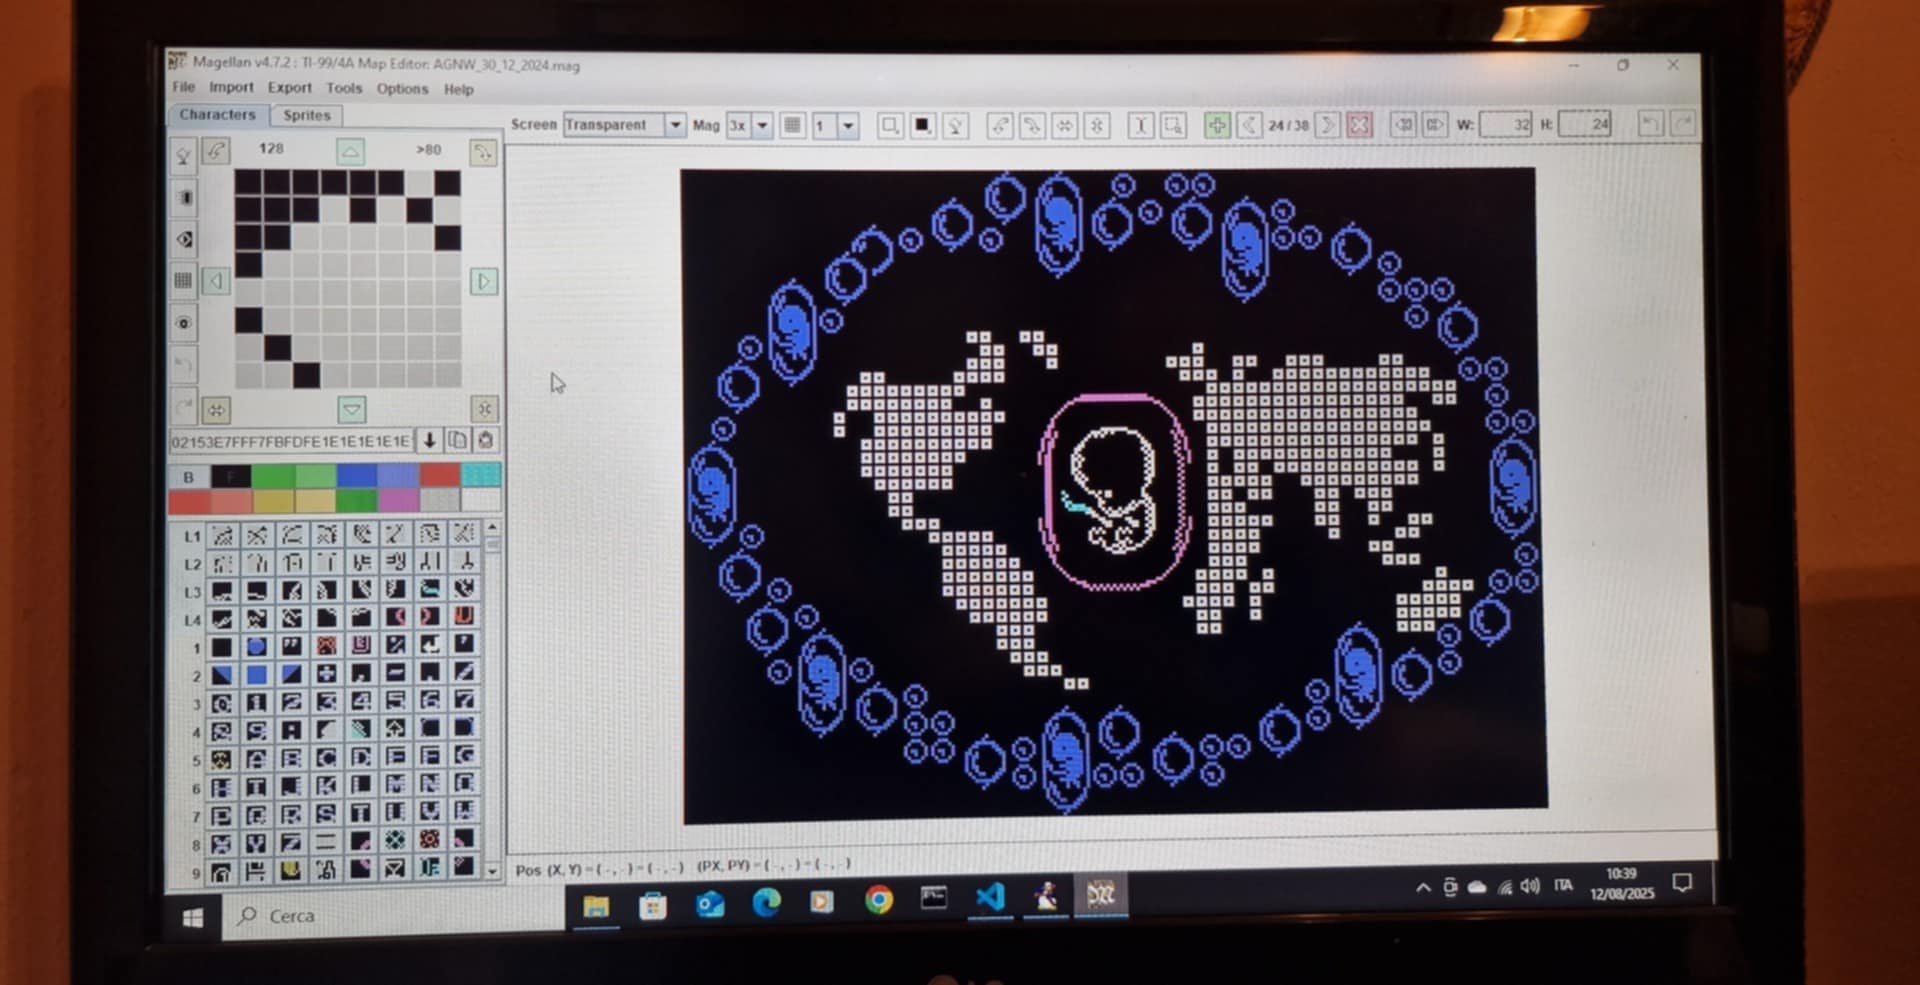Select the clone region tool in map toolbar
The image size is (1920, 985).
(1173, 125)
